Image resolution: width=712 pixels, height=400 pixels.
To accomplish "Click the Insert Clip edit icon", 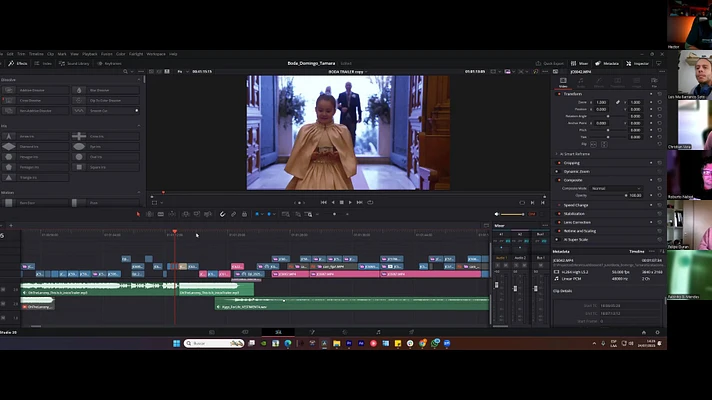I will tap(185, 214).
